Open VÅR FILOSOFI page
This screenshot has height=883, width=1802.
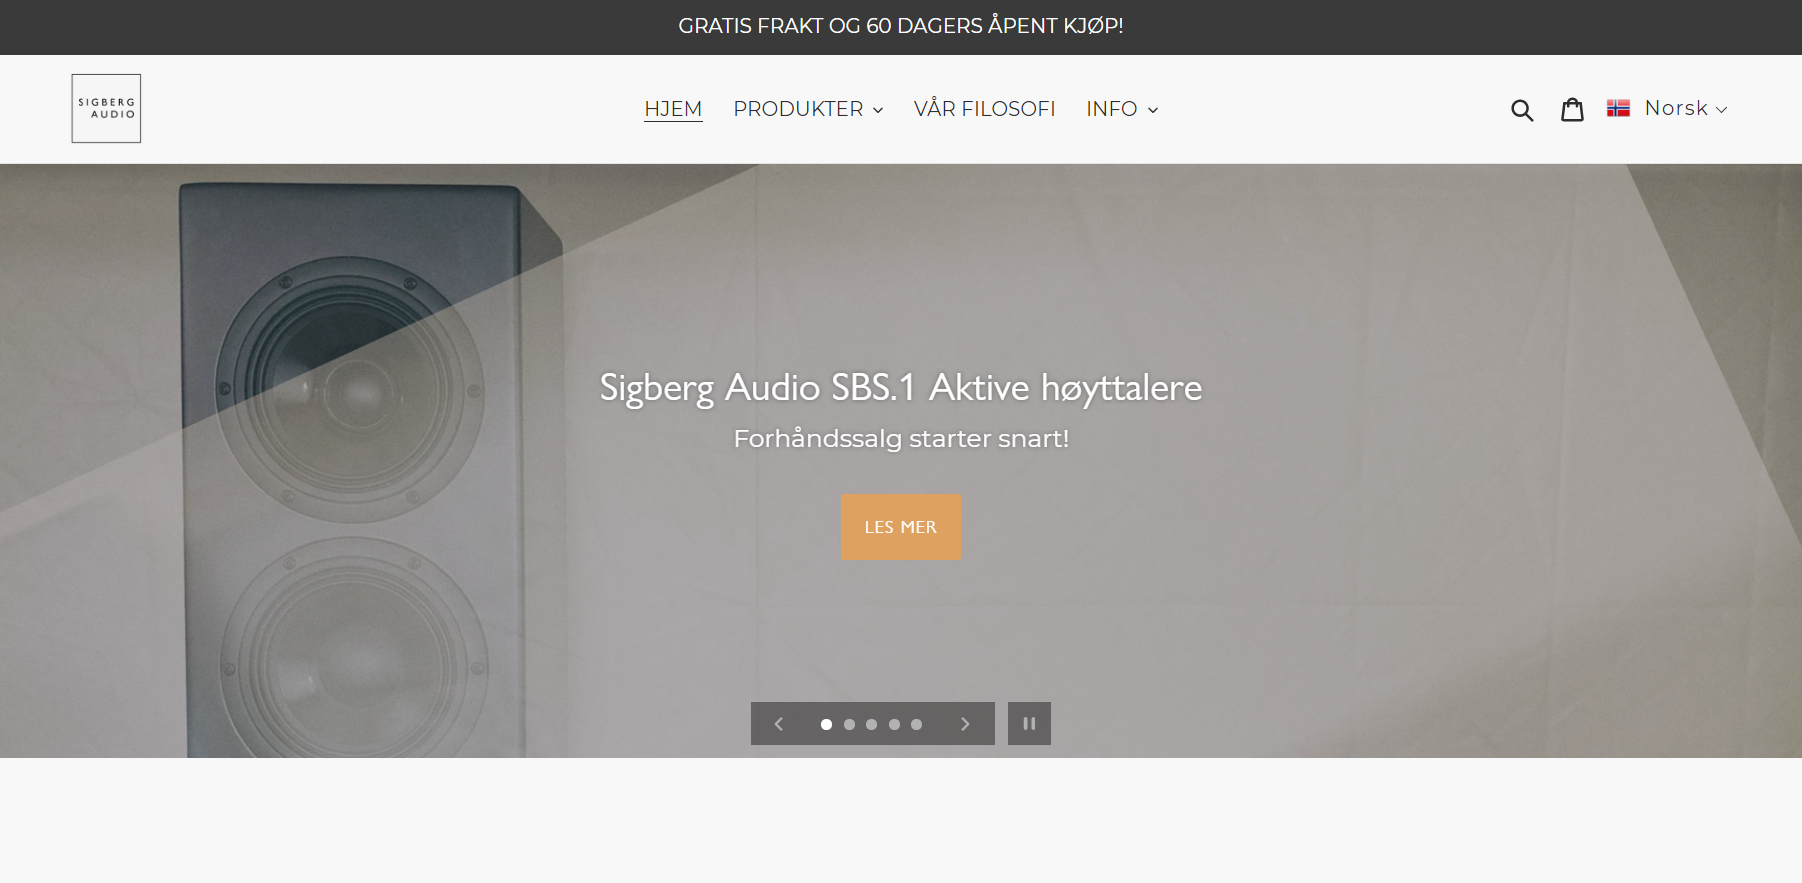tap(984, 109)
